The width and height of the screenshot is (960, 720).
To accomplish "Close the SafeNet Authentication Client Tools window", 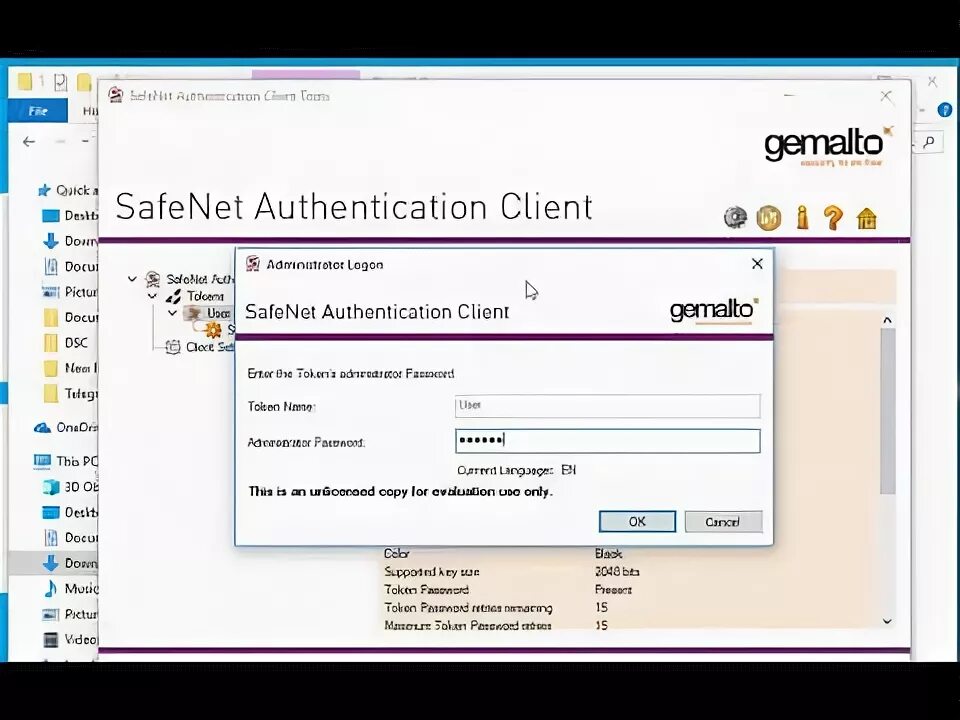I will tap(886, 96).
